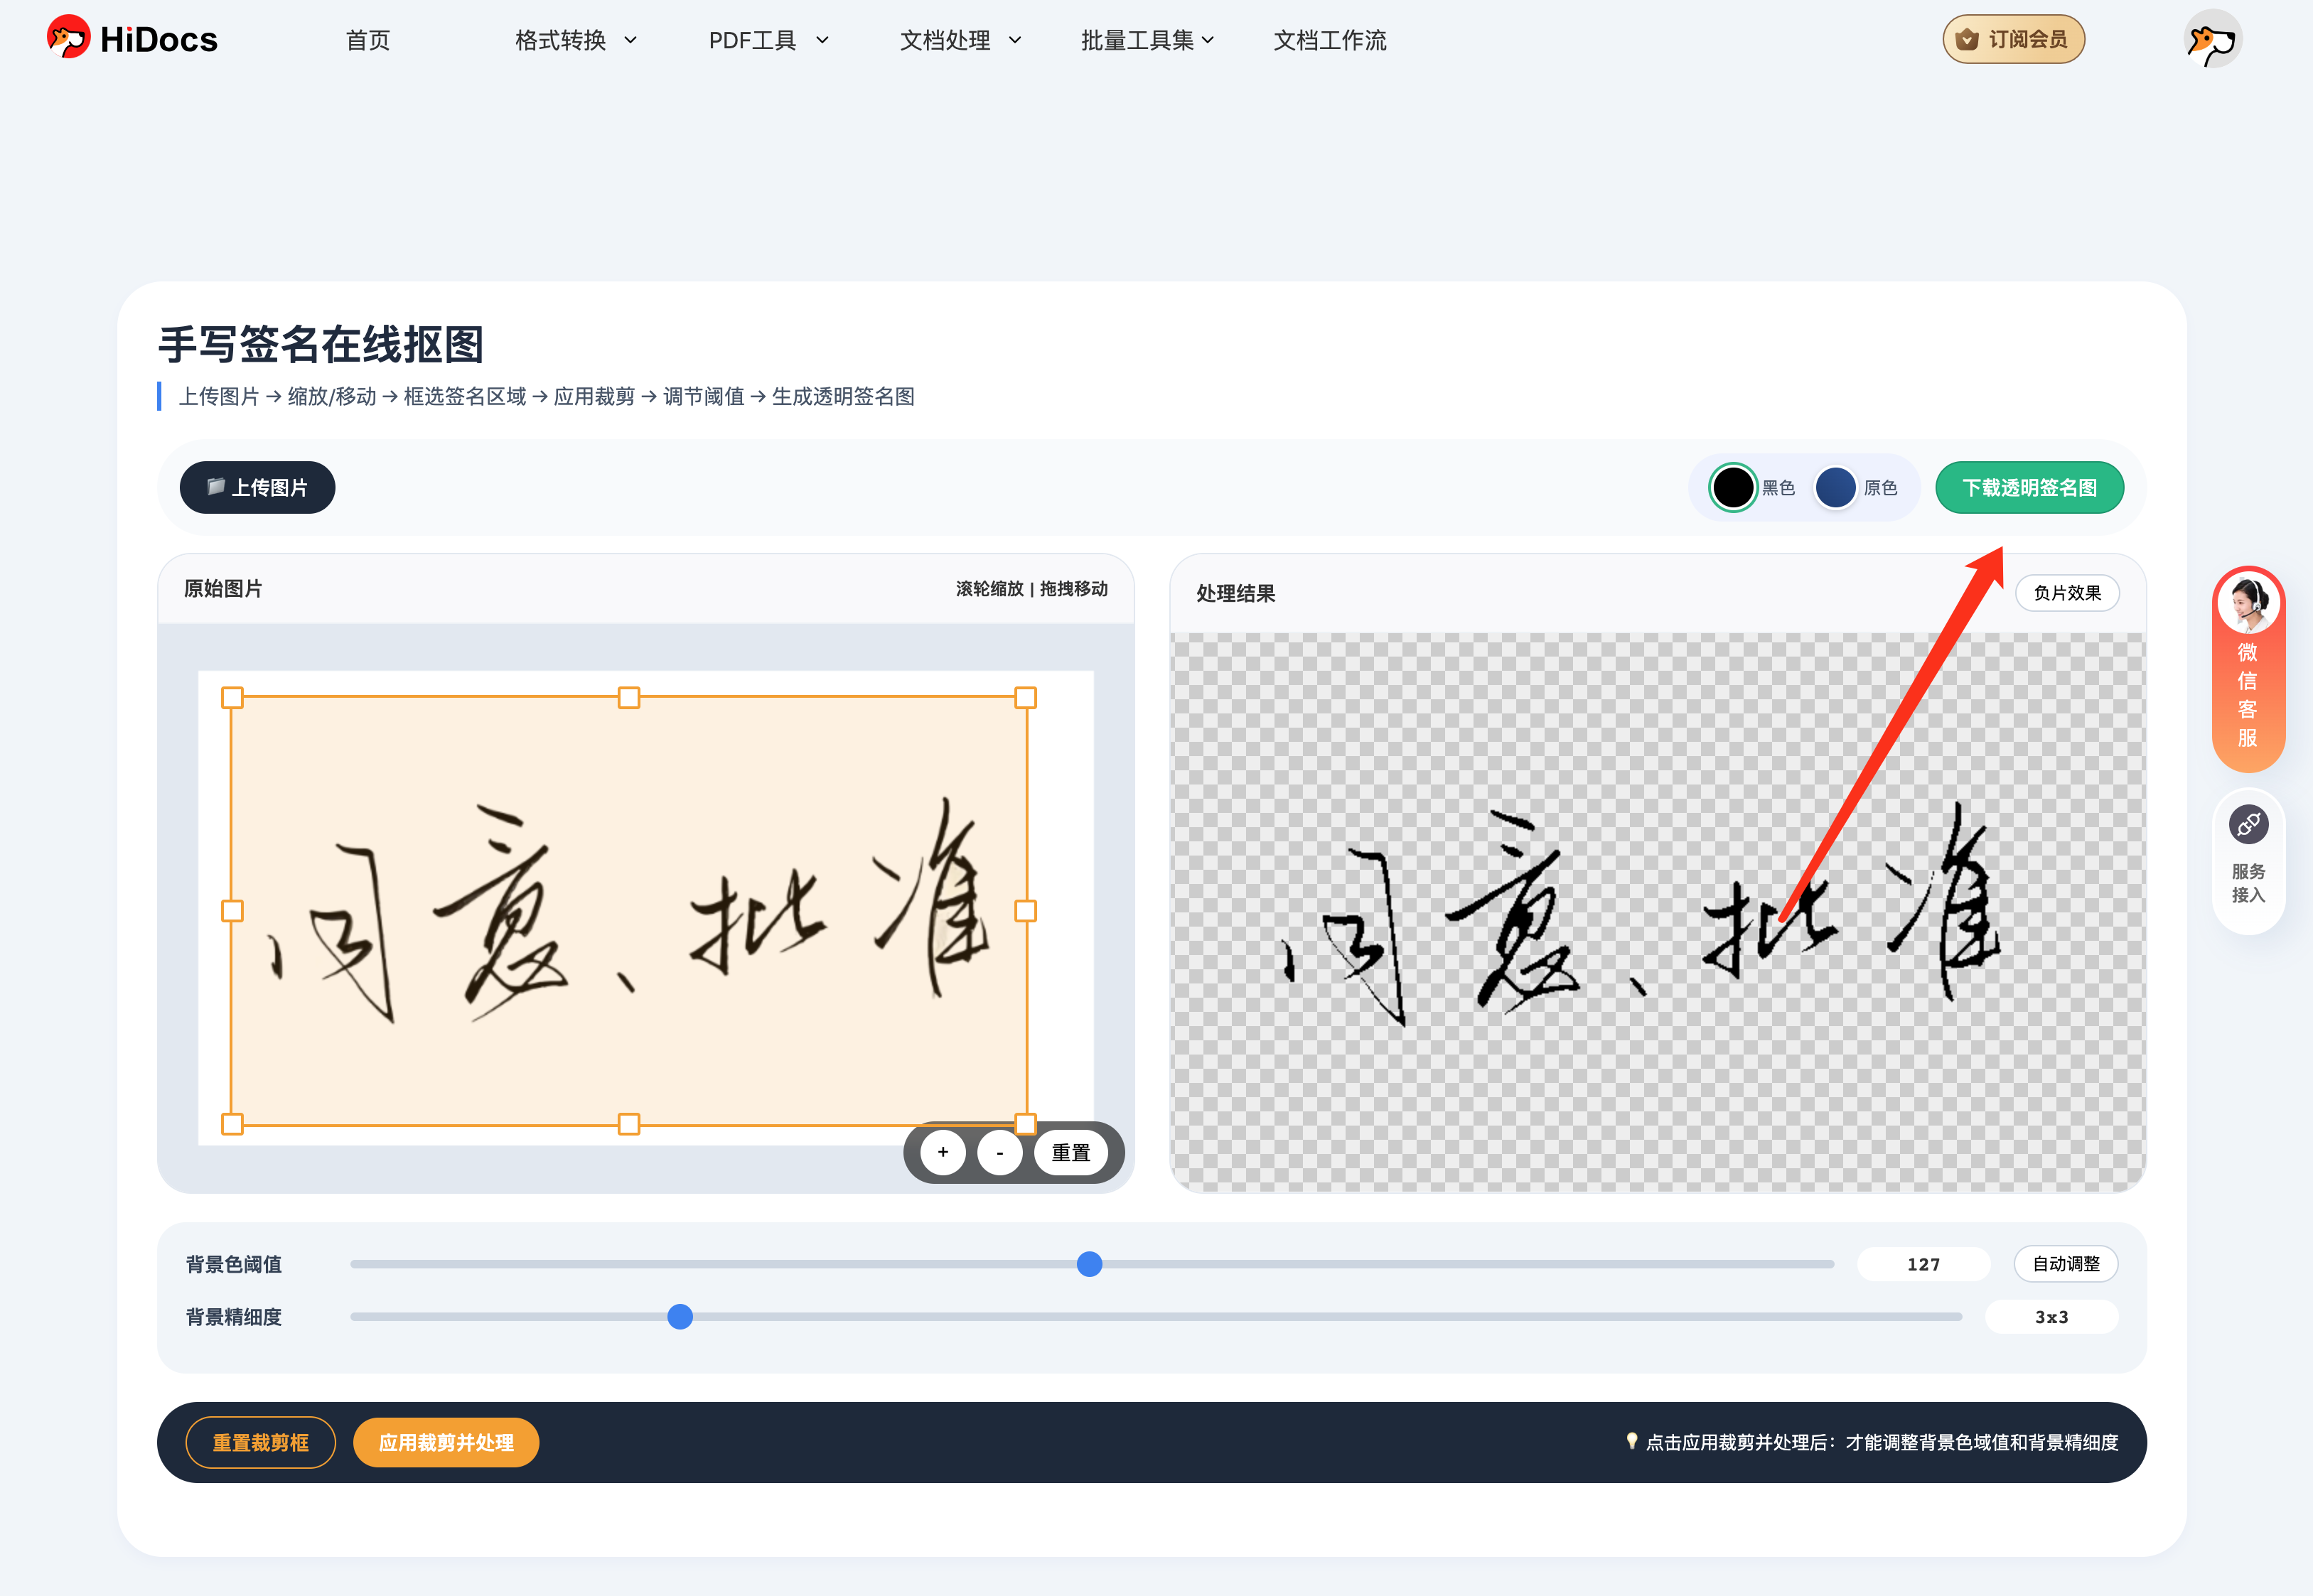
Task: Open the service access link icon
Action: 2248,825
